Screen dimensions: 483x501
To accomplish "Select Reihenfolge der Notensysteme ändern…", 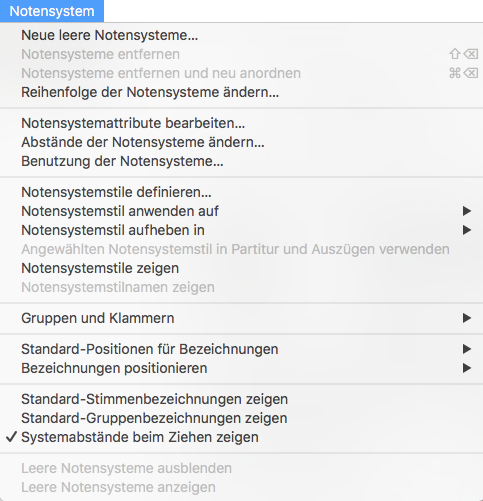I will [241, 92].
